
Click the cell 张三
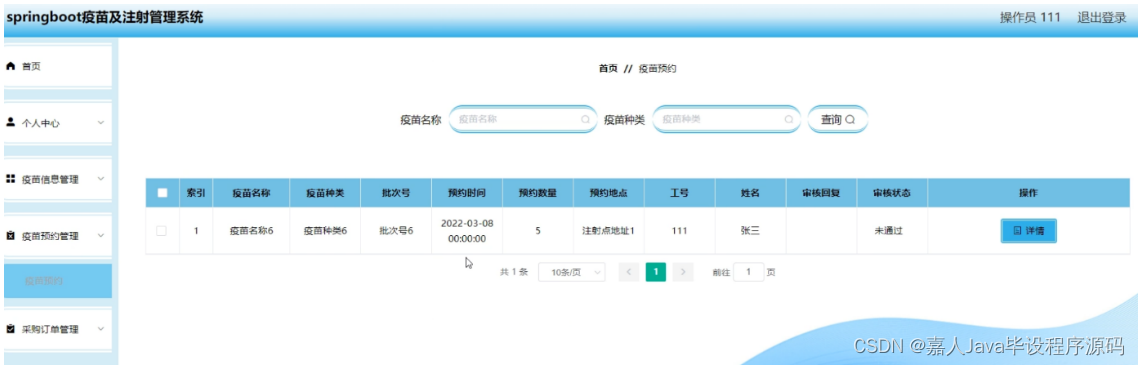(750, 231)
